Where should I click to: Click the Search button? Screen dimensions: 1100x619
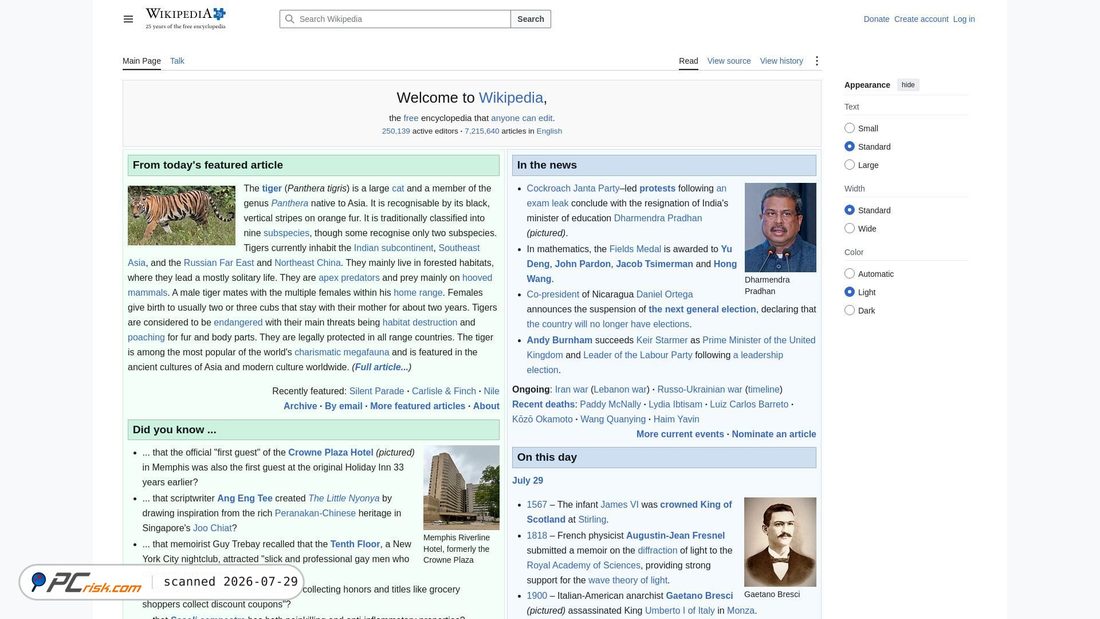530,19
